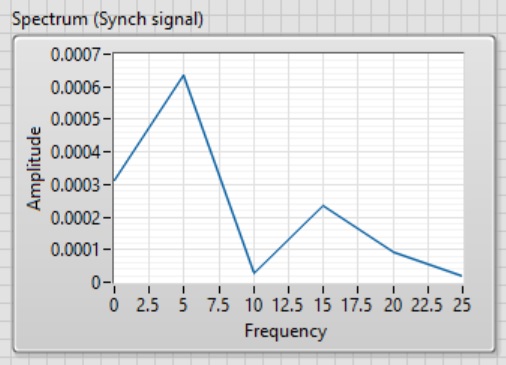
Task: Click the secondary peak at frequency 15
Action: click(323, 206)
